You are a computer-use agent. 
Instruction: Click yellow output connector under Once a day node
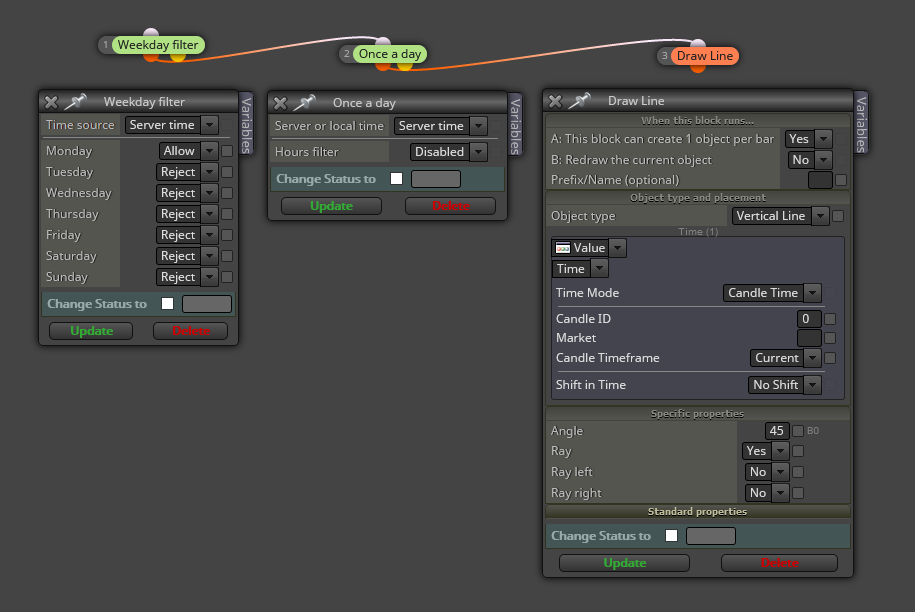click(404, 67)
